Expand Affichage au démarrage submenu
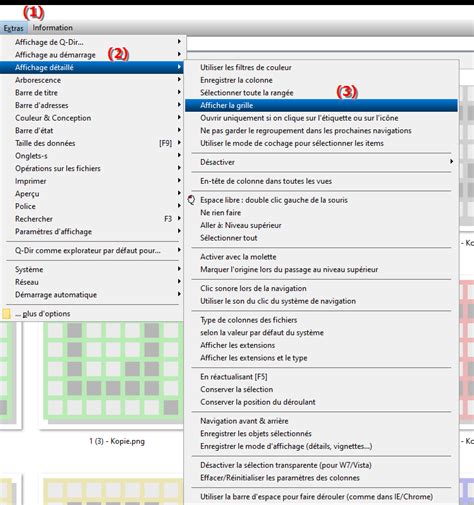 [x=92, y=55]
